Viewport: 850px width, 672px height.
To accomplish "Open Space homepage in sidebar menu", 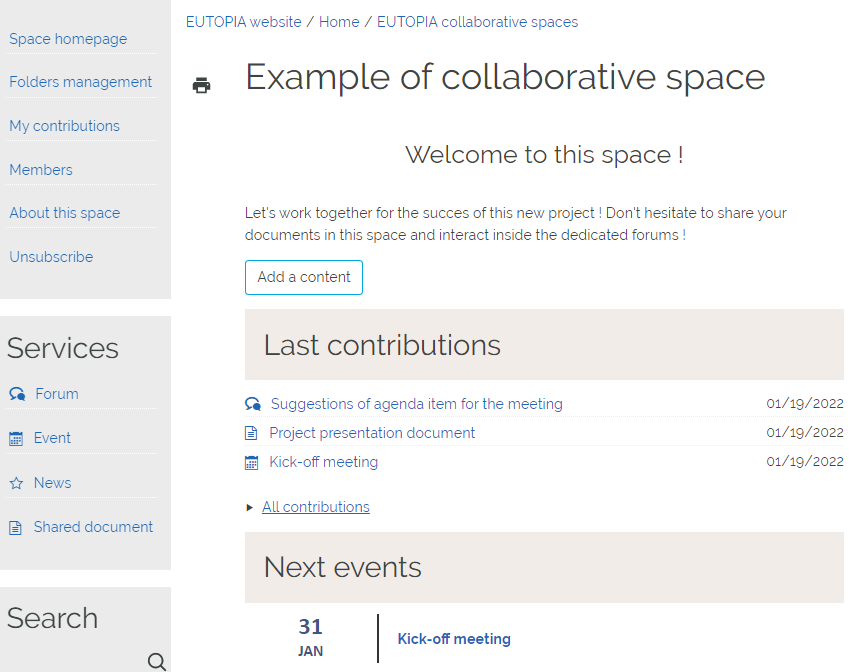I will (68, 39).
